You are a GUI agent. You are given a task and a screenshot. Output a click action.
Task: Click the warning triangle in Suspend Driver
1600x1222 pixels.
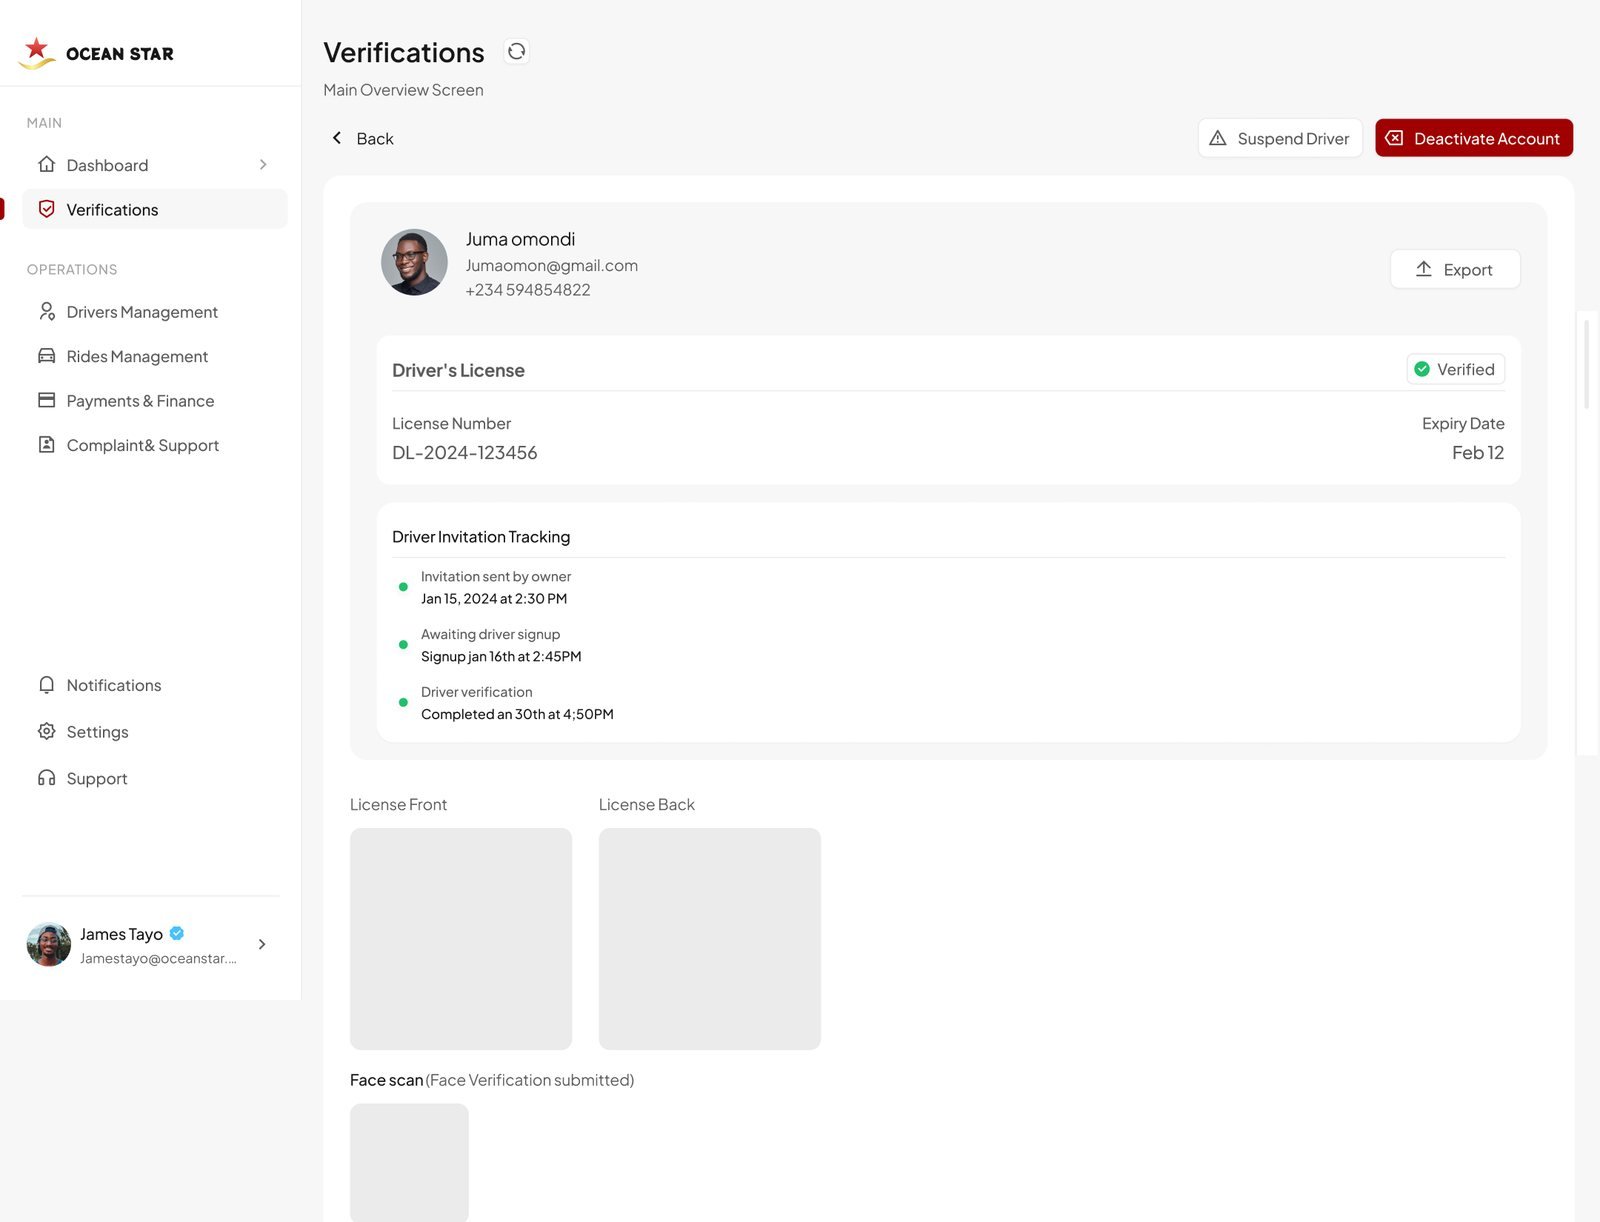point(1217,138)
